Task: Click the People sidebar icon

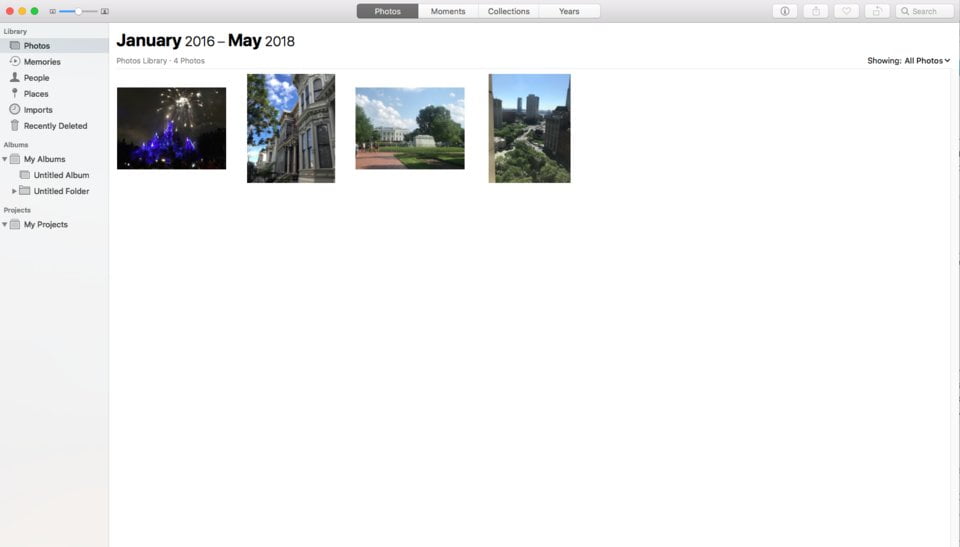Action: point(15,77)
